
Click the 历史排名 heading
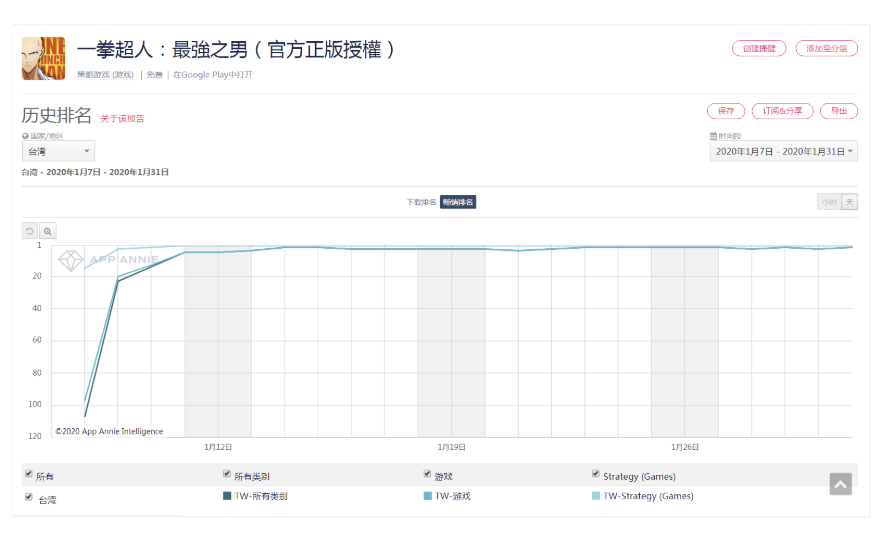56,115
